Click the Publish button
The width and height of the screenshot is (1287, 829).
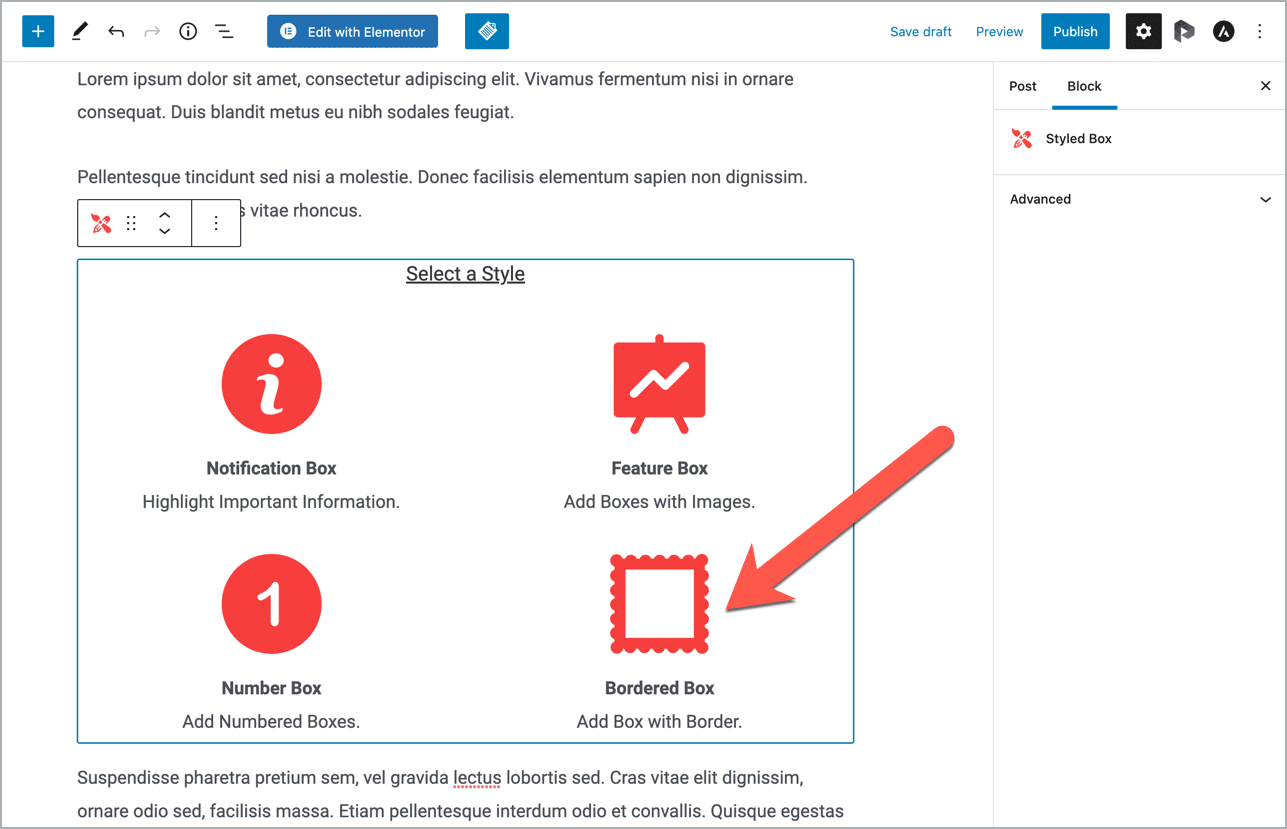(1075, 31)
